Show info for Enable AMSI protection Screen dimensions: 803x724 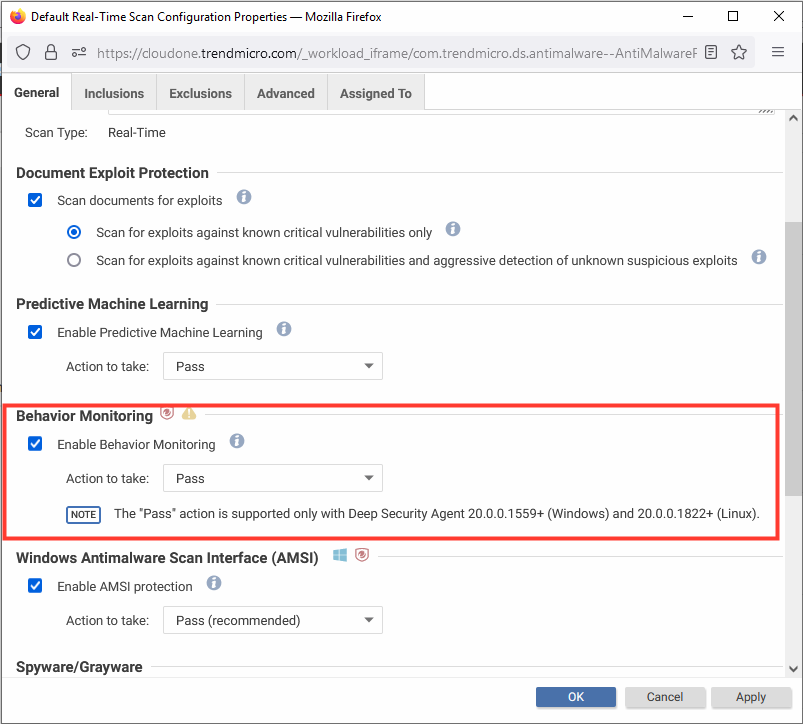click(214, 583)
